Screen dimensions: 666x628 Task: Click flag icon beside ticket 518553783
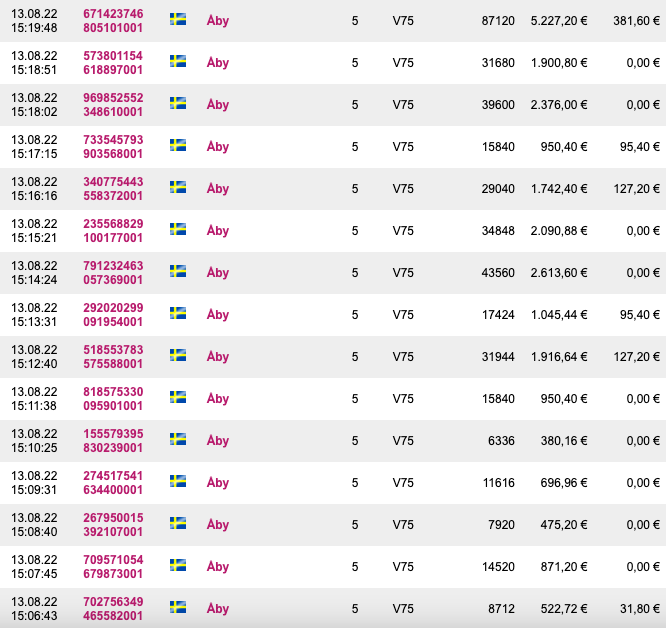point(178,355)
